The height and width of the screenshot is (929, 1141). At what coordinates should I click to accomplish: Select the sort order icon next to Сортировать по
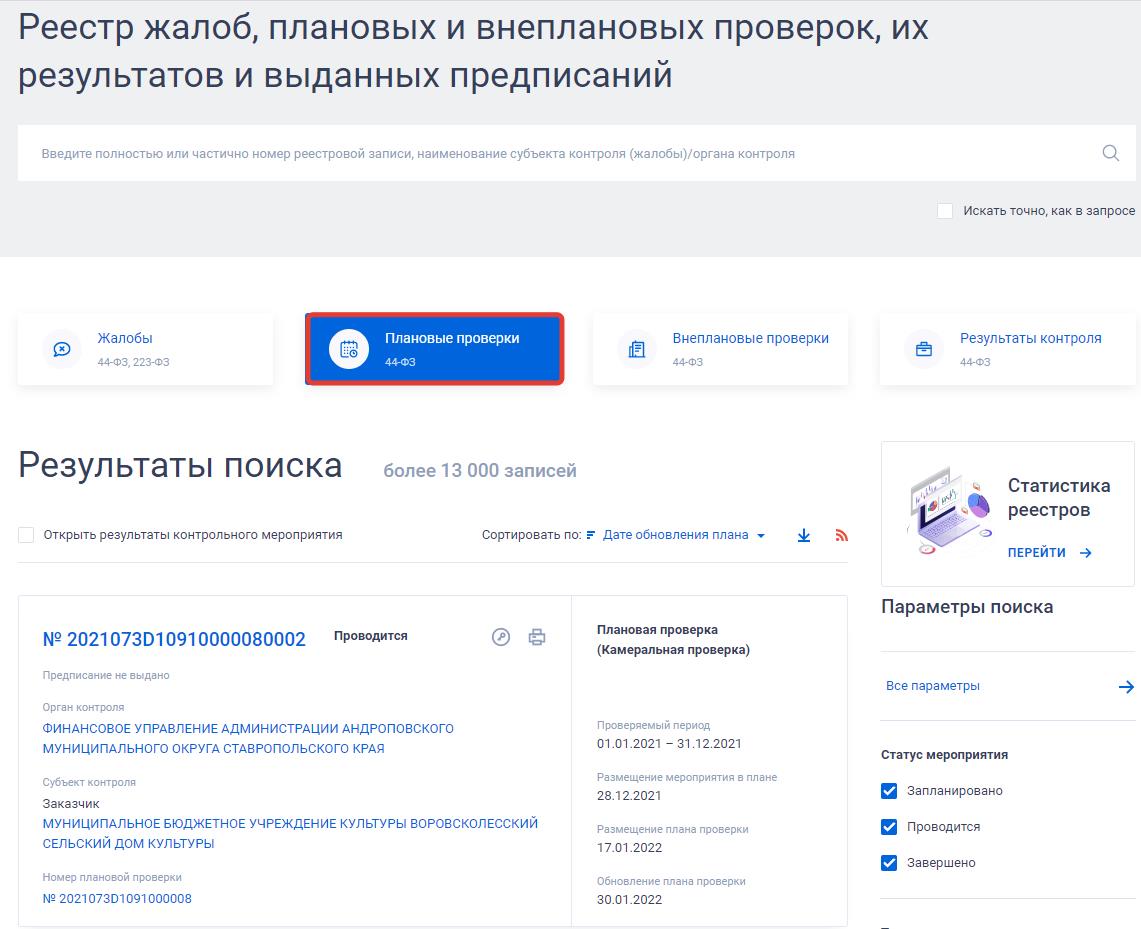coord(589,534)
